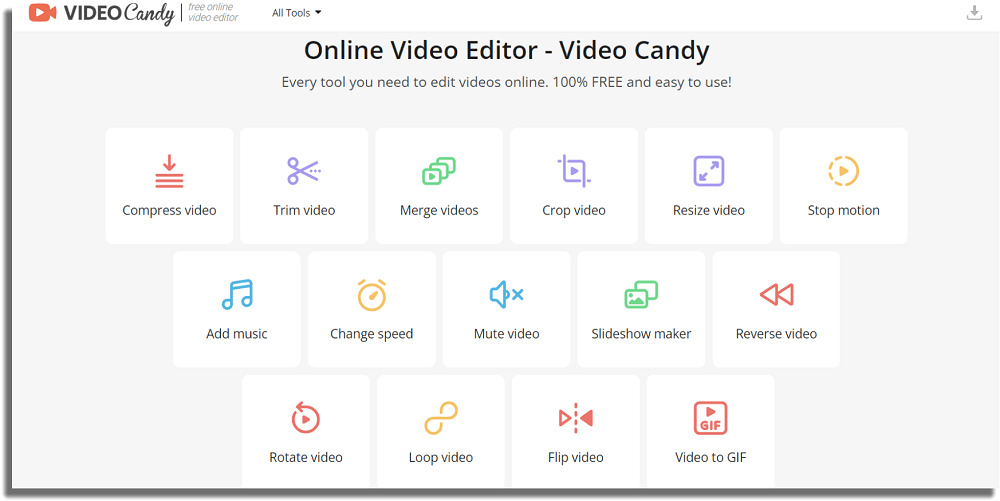The height and width of the screenshot is (501, 1000).
Task: Click the Change speed stopwatch icon
Action: click(x=372, y=294)
